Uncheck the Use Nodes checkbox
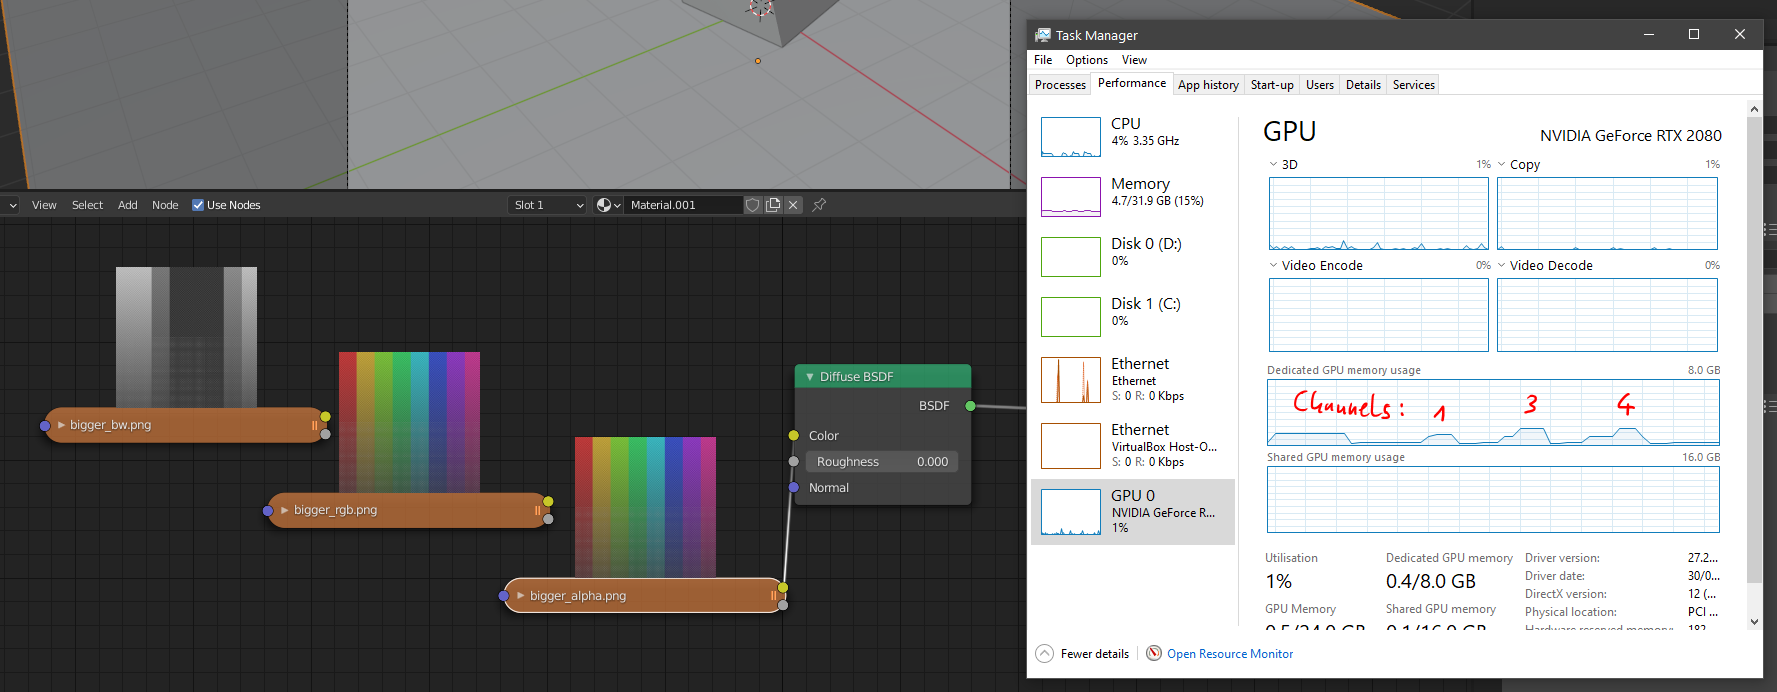The height and width of the screenshot is (692, 1777). 198,205
